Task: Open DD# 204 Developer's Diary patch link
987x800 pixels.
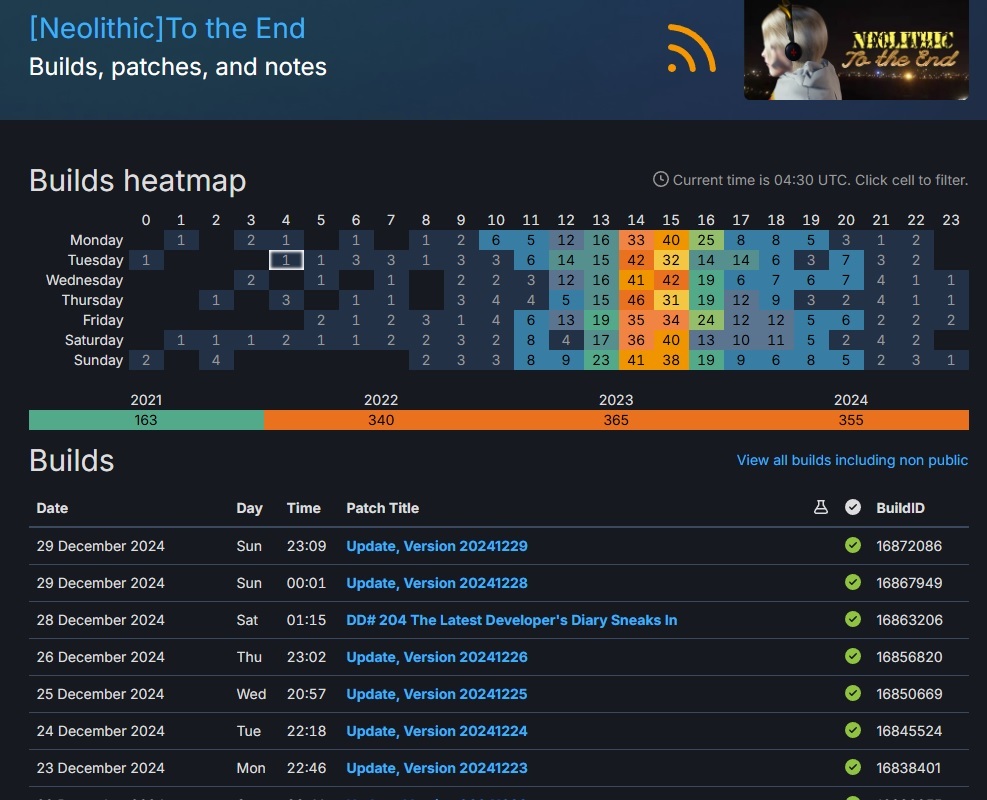Action: click(511, 620)
